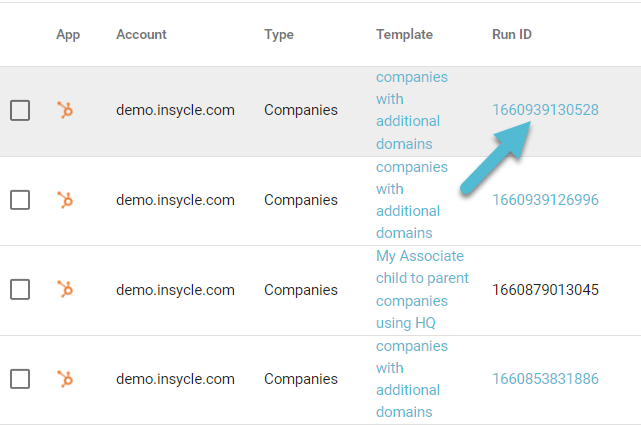Open template link in second row
This screenshot has height=425, width=641.
click(412, 200)
